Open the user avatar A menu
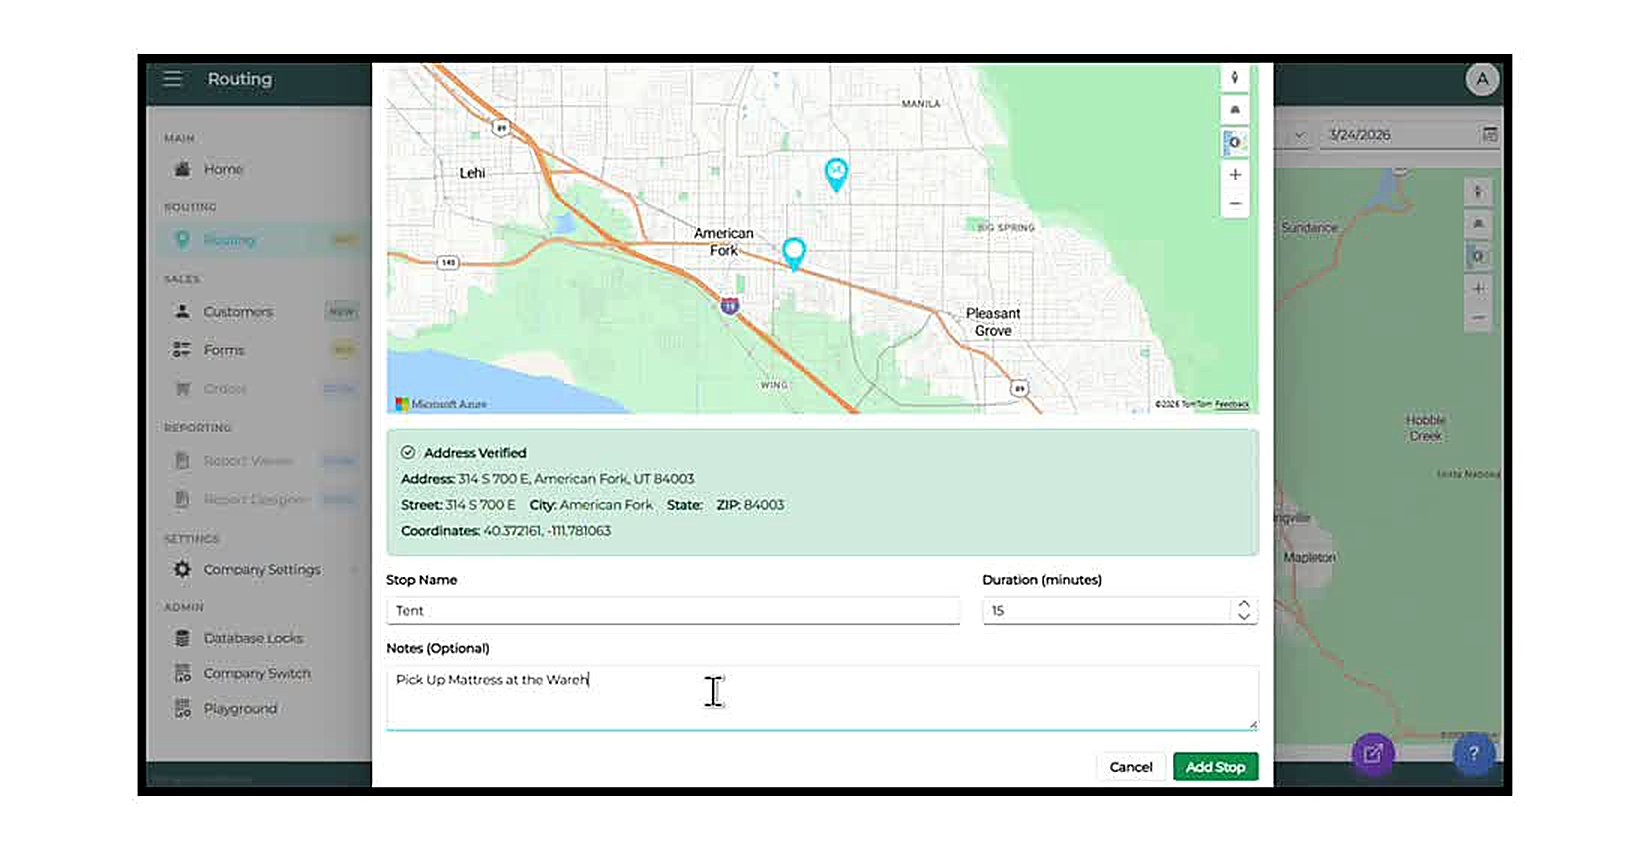 (x=1481, y=79)
